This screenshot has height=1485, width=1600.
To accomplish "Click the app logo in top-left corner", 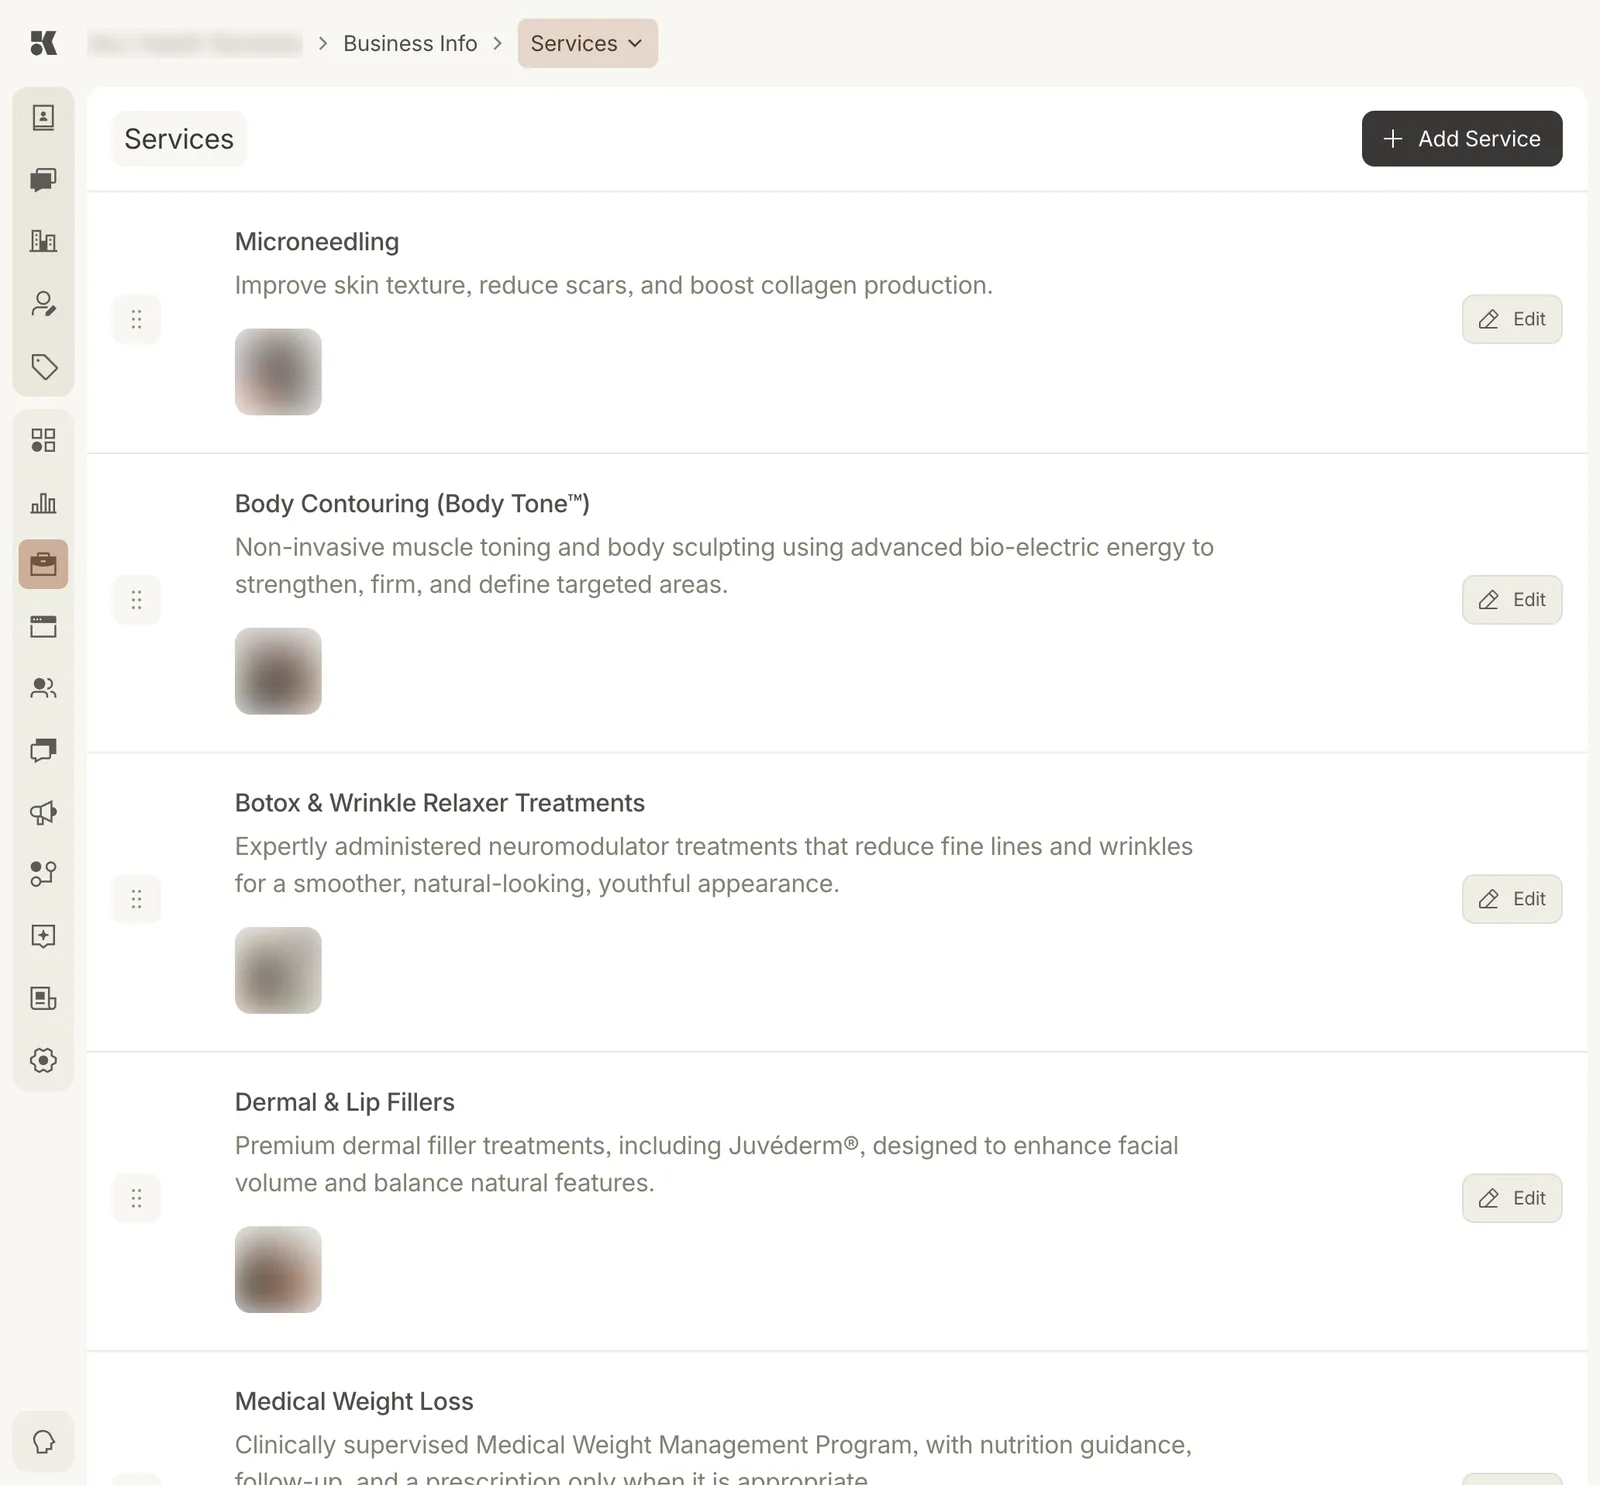I will tap(43, 43).
